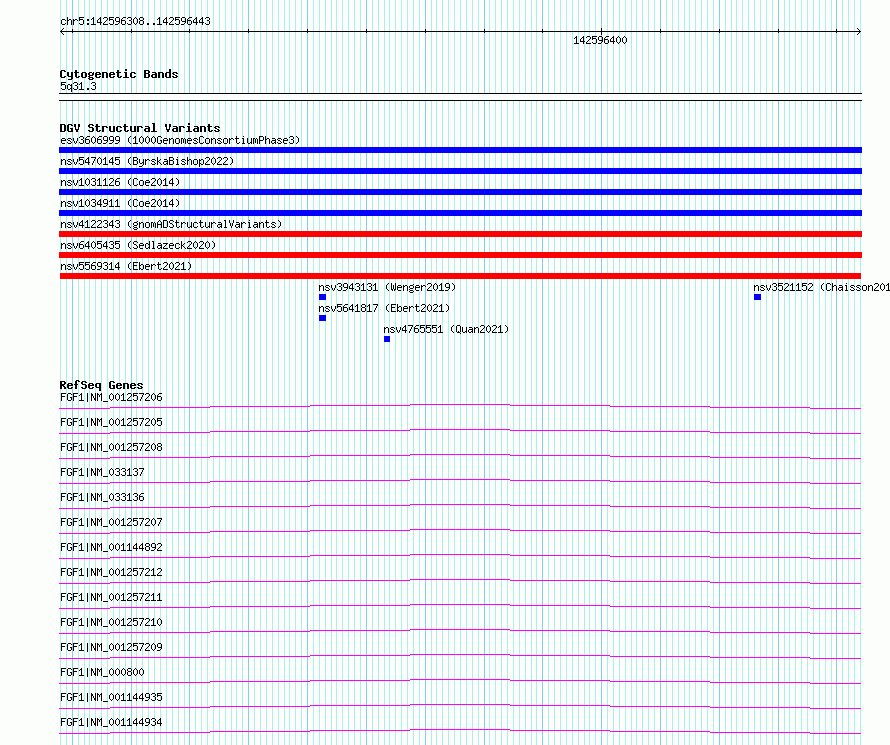Viewport: 890px width, 745px height.
Task: Open nsv4765551 (Quan2021) variant label
Action: pyautogui.click(x=446, y=329)
